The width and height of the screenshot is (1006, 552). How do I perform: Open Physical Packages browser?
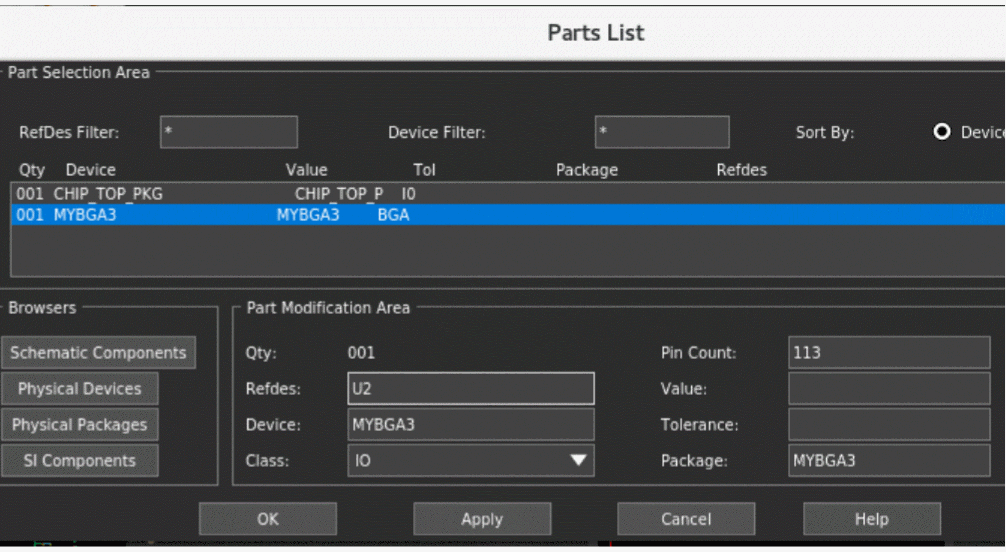tap(80, 425)
